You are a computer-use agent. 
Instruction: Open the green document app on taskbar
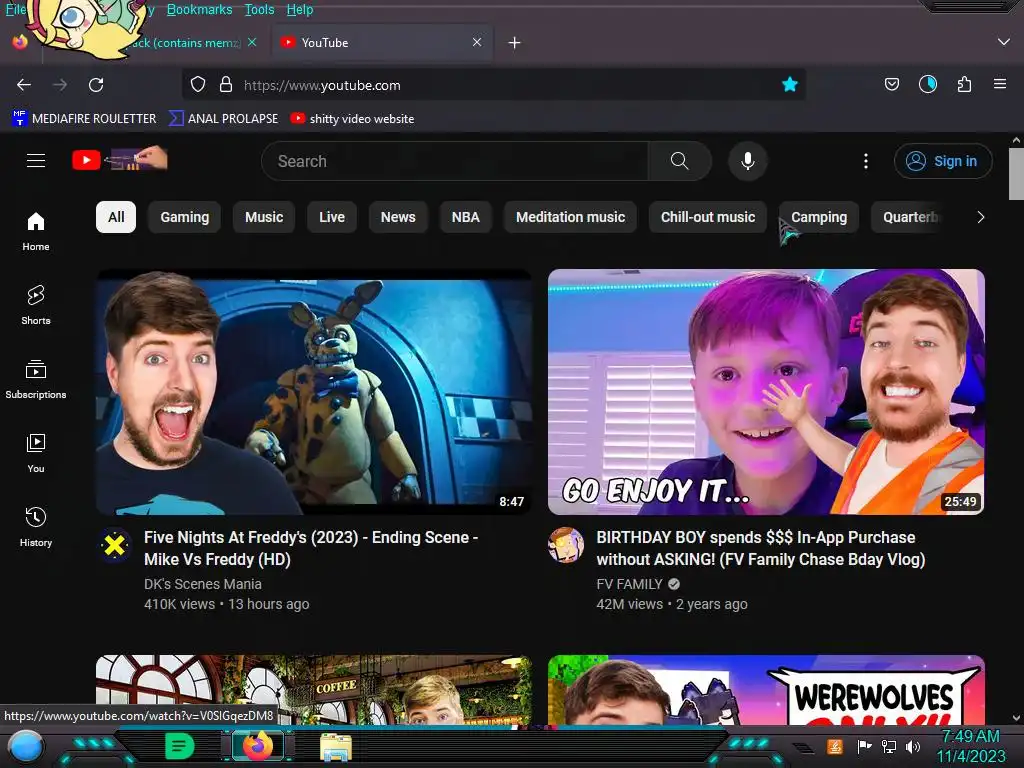tap(179, 746)
